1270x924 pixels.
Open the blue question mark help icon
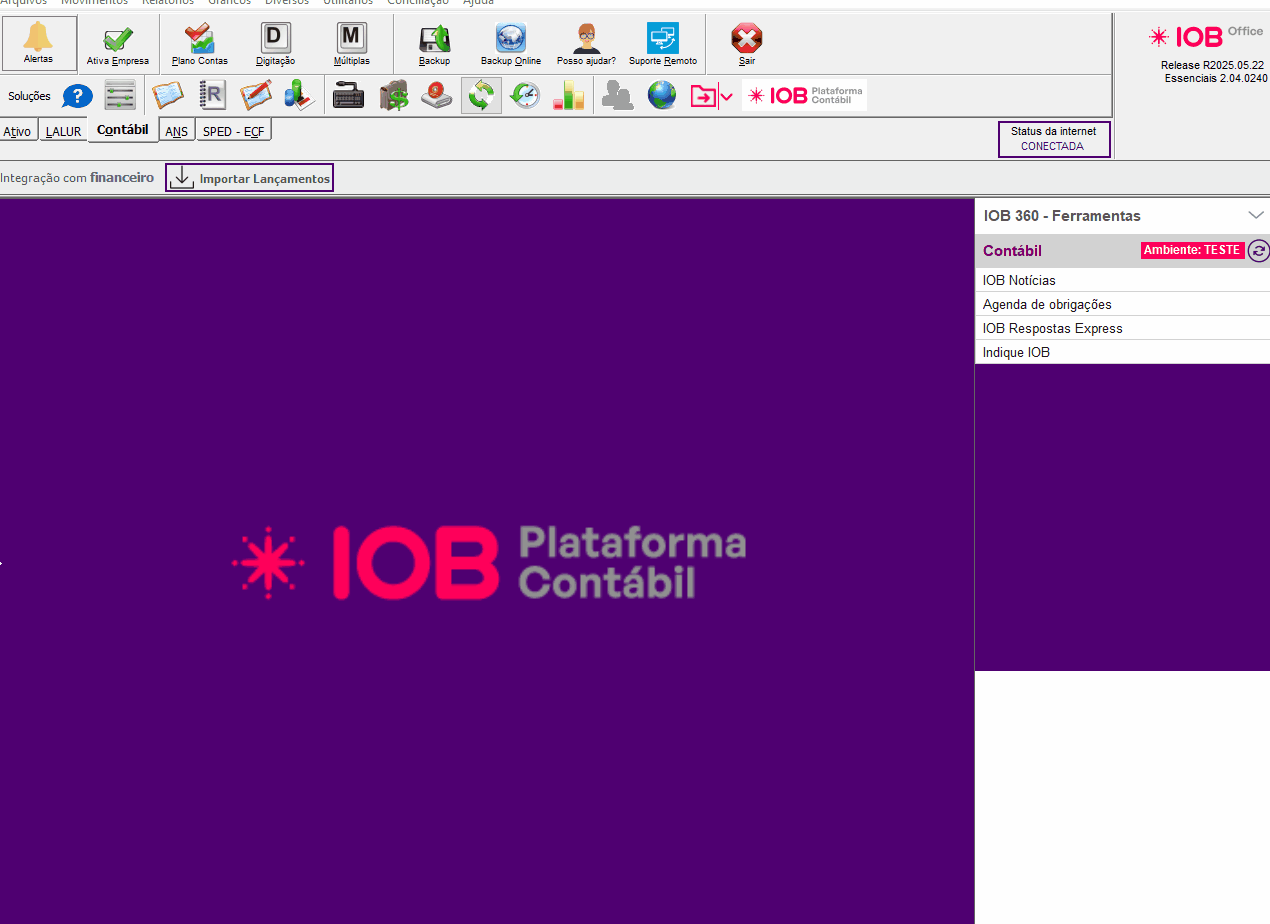(x=77, y=96)
